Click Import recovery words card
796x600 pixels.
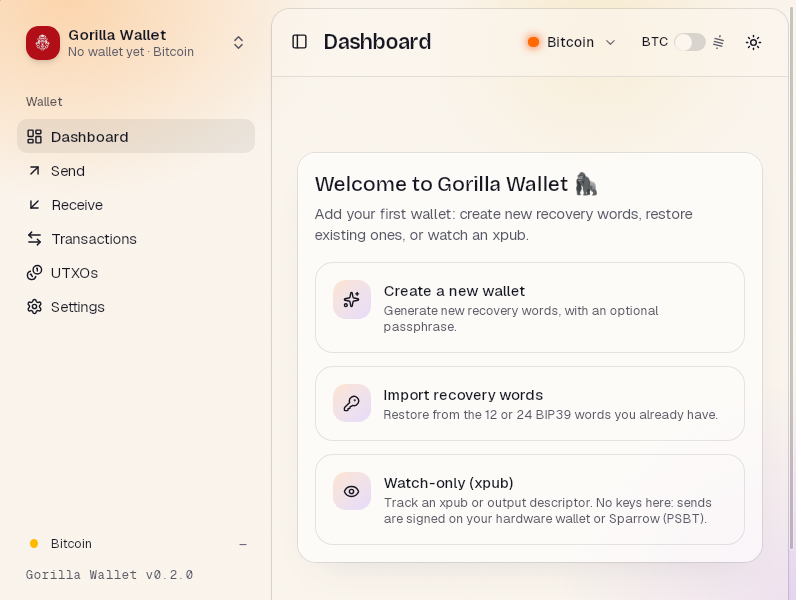click(x=529, y=404)
